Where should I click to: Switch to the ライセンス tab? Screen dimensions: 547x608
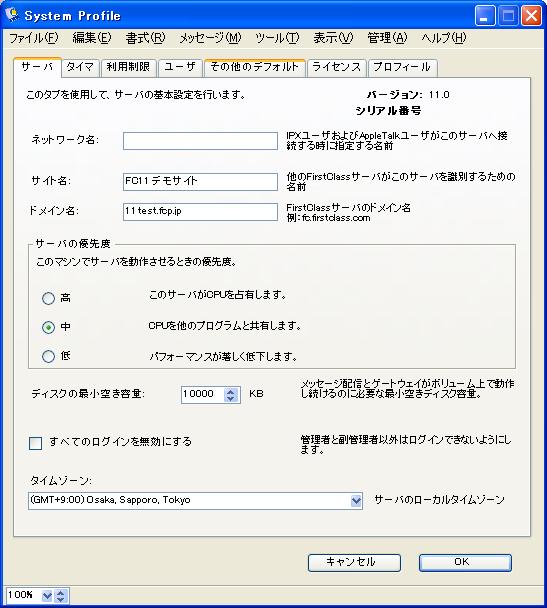click(x=336, y=67)
